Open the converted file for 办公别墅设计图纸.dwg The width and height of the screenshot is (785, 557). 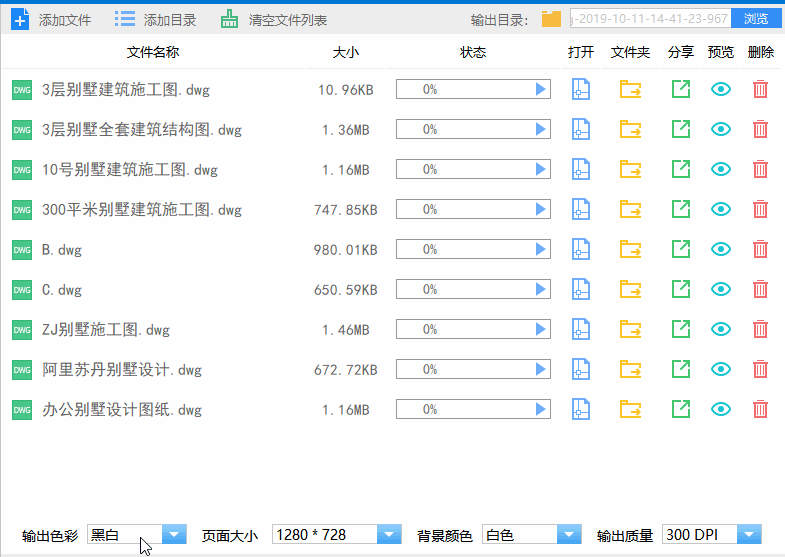(x=581, y=410)
